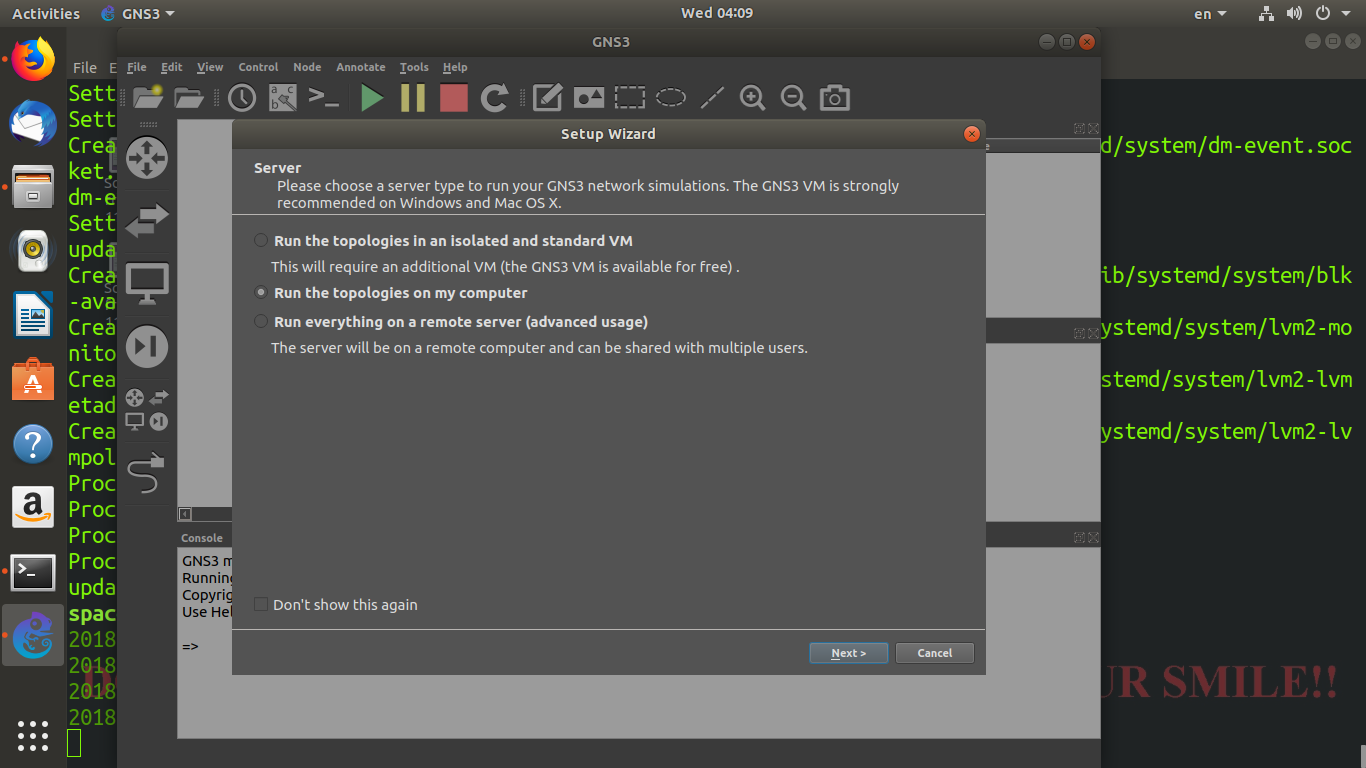Select the Draw rectangle tool
Viewport: 1366px width, 768px height.
click(630, 97)
